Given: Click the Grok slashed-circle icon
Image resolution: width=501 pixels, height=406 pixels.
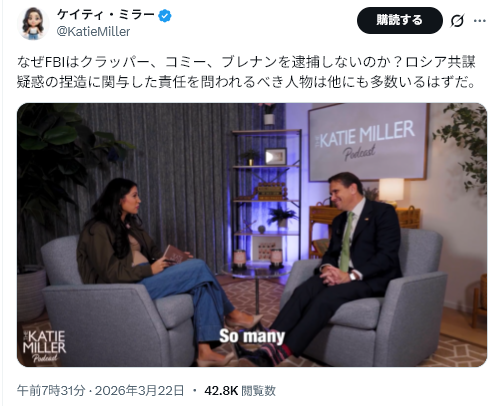Looking at the screenshot, I should [x=457, y=21].
